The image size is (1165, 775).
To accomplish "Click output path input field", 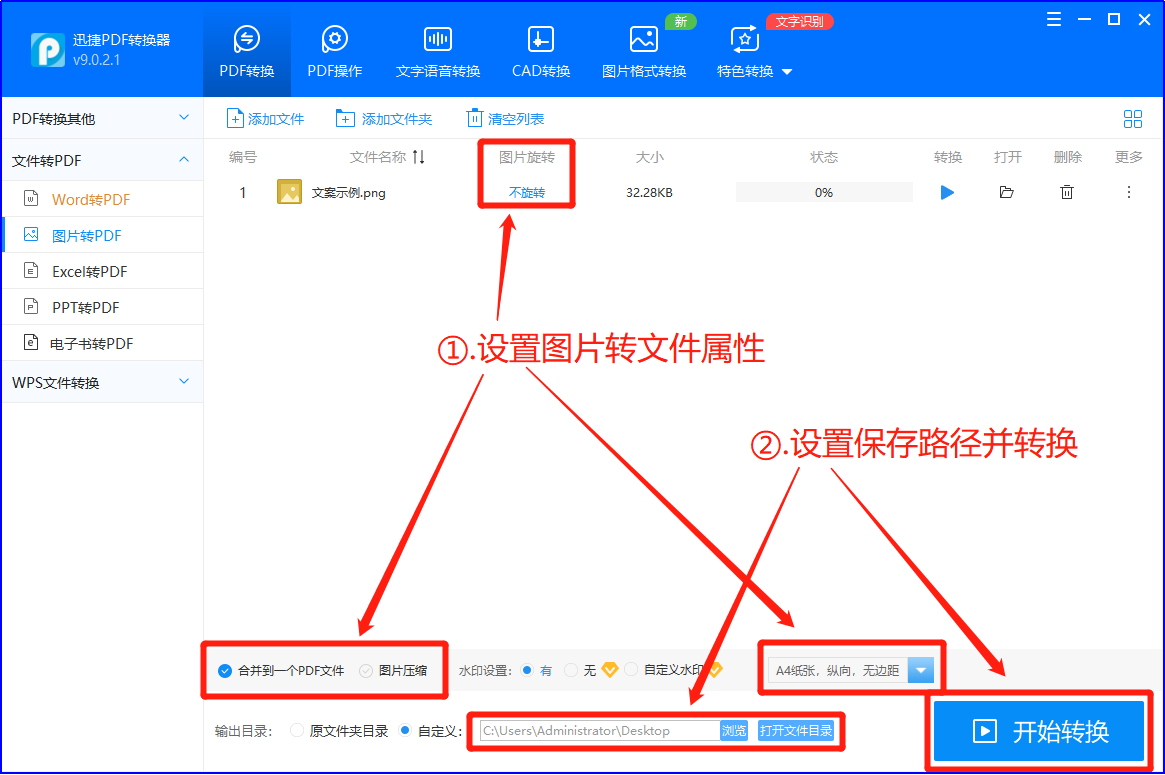I will (600, 730).
